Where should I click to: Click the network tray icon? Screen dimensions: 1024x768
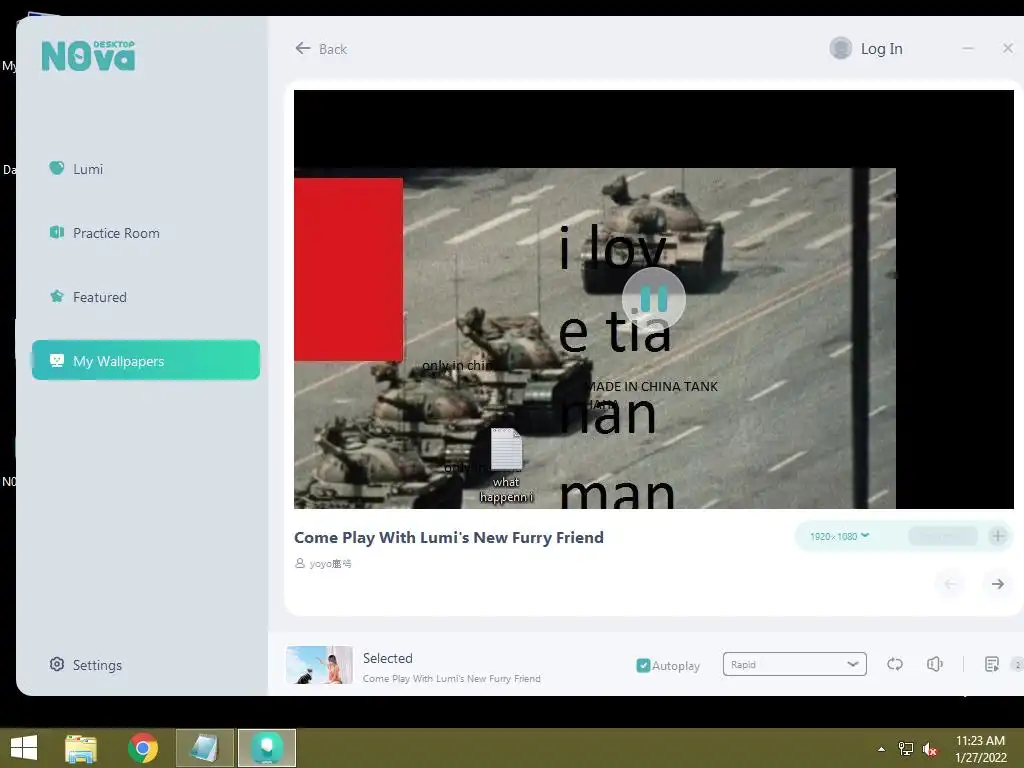coord(906,749)
